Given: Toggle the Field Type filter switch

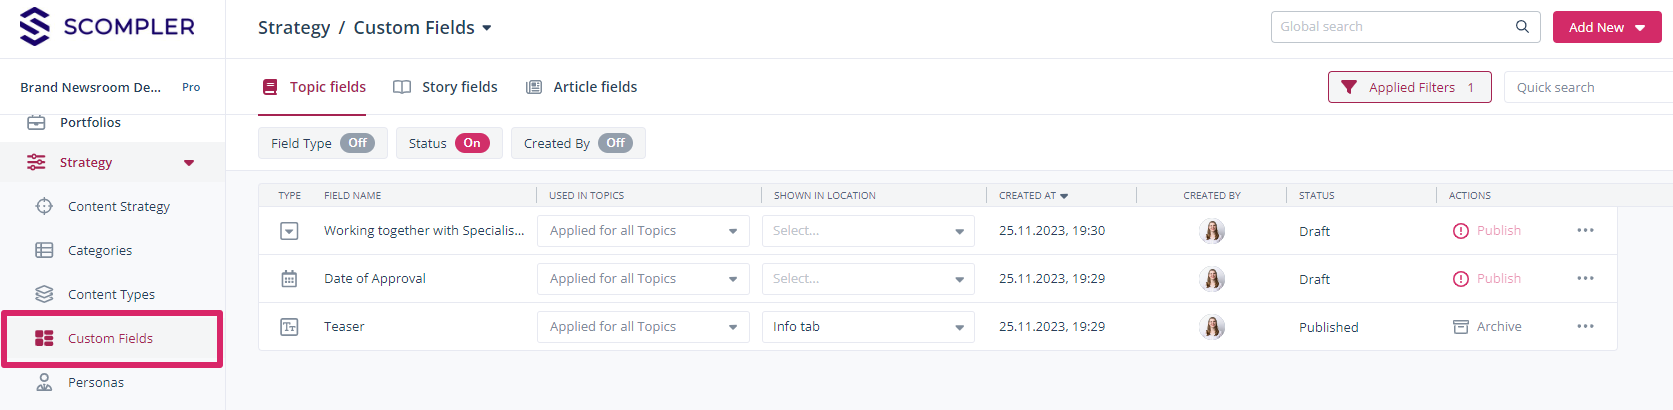Looking at the screenshot, I should point(357,143).
